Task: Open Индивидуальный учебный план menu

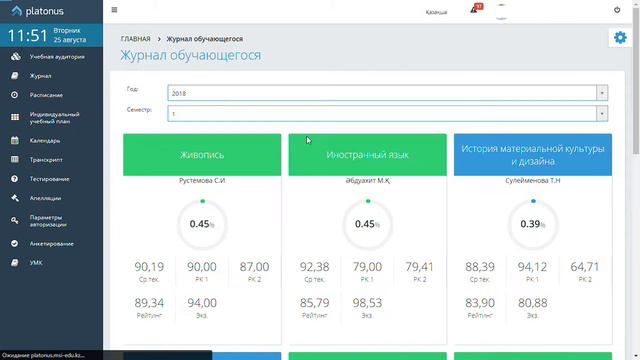Action: click(55, 118)
